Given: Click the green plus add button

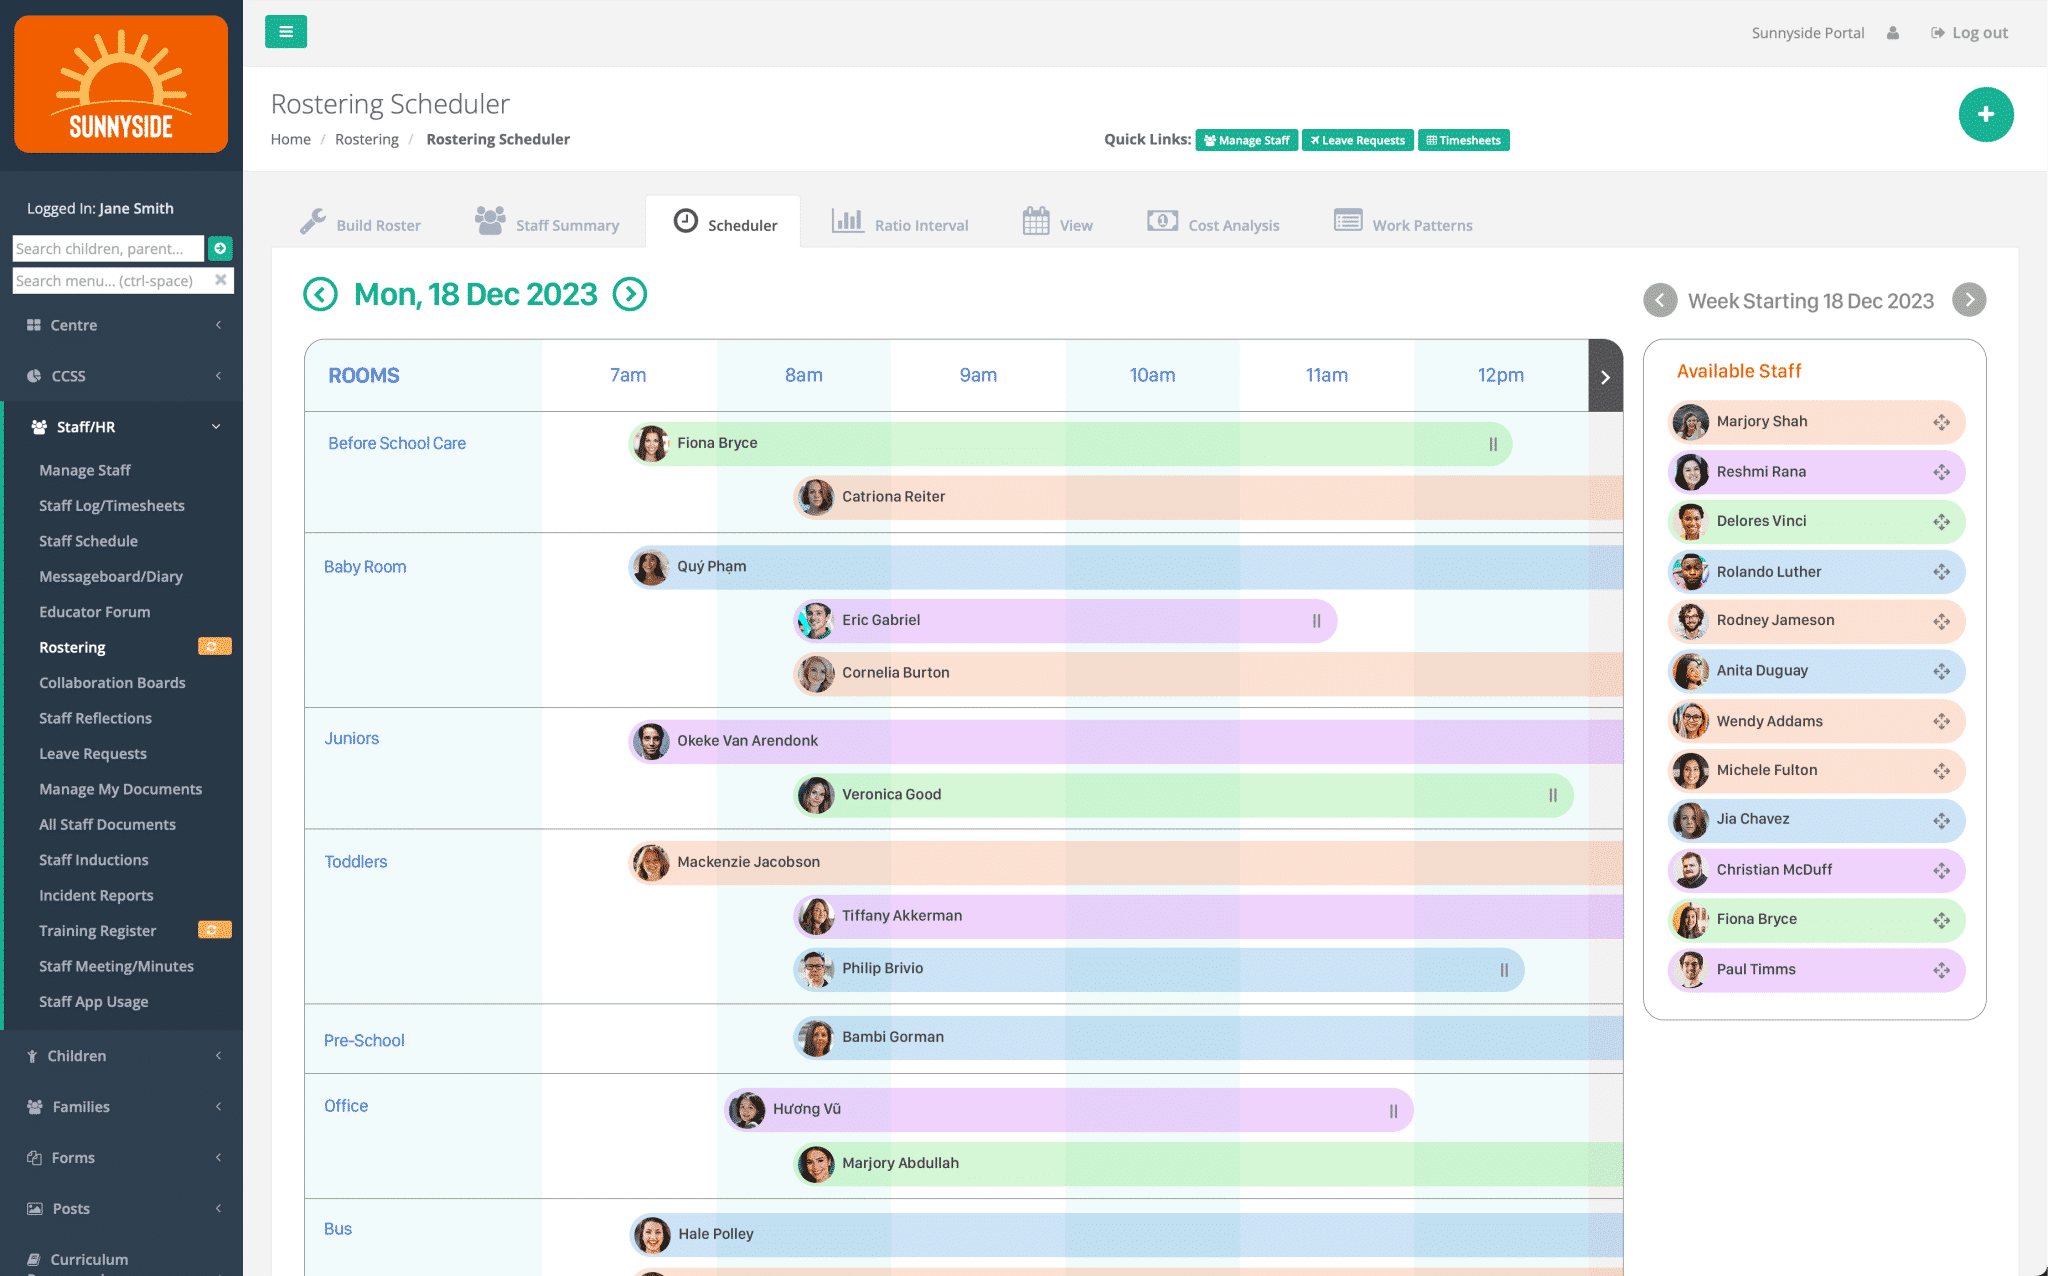Looking at the screenshot, I should pos(1986,114).
